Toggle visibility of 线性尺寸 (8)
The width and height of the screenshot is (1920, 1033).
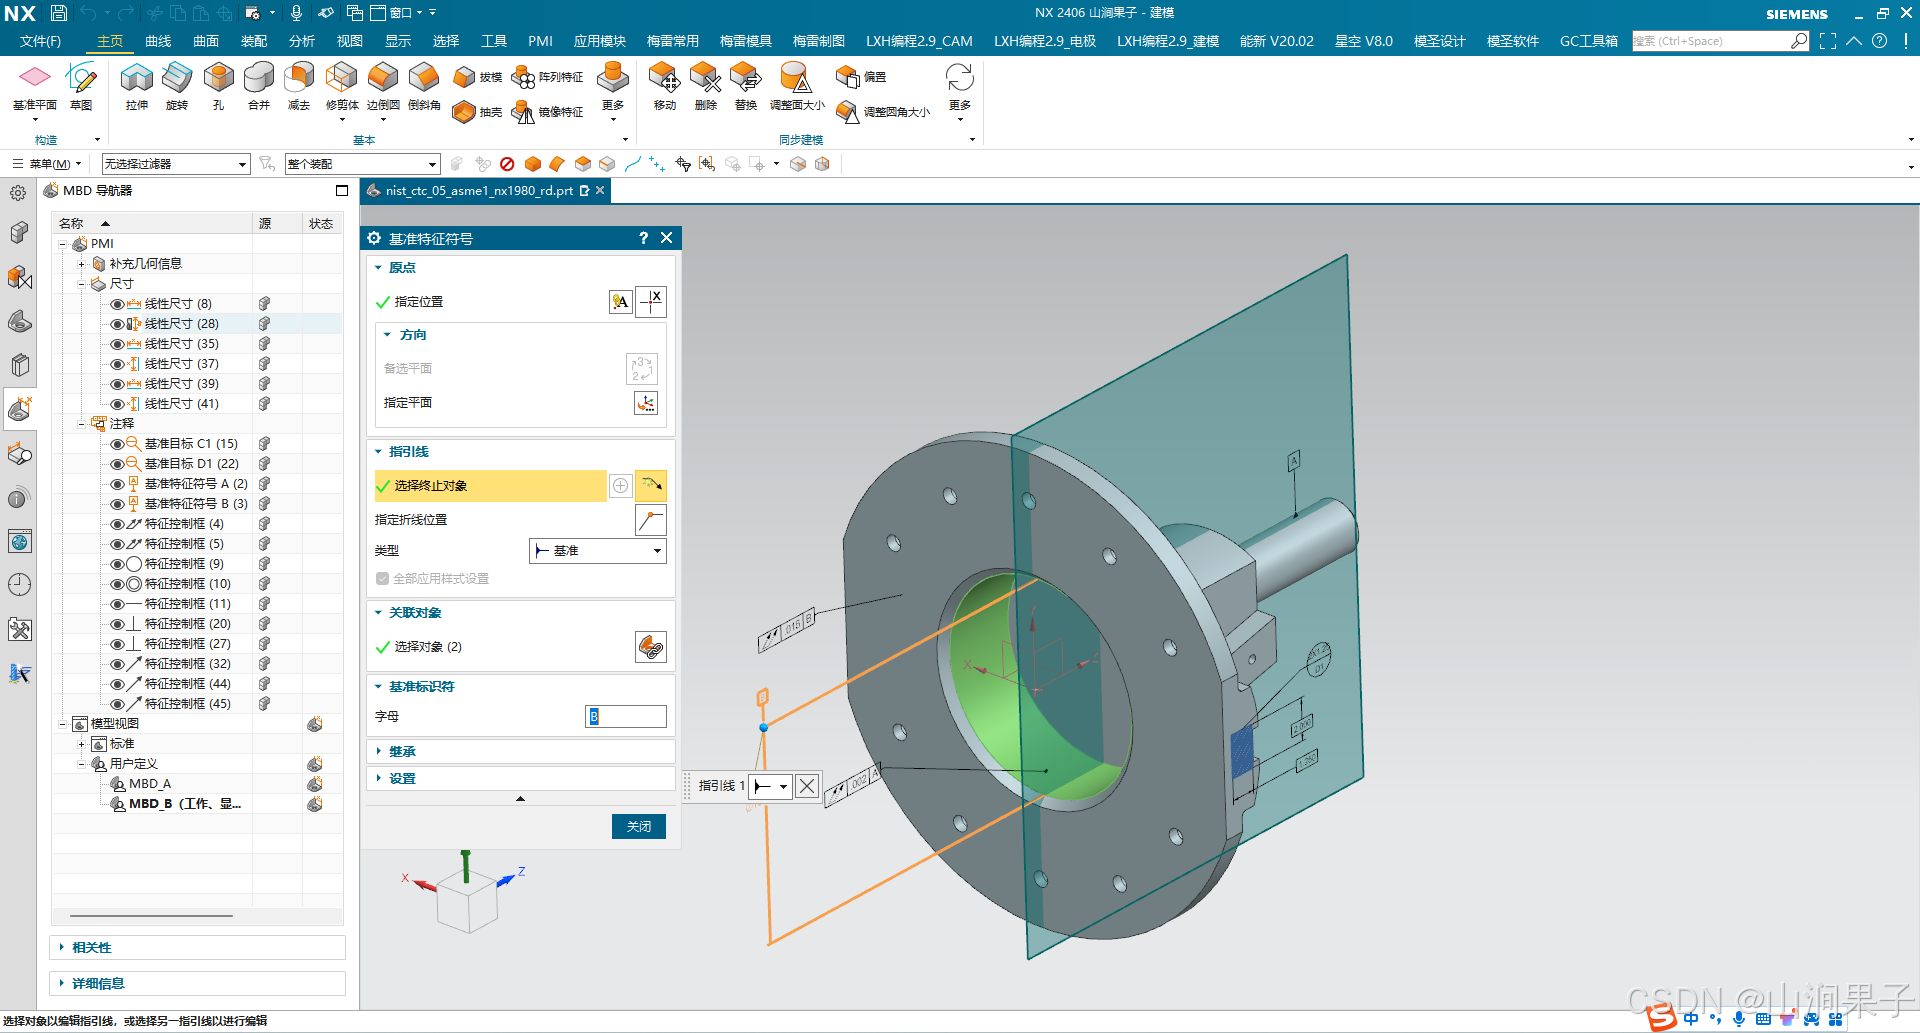pyautogui.click(x=117, y=304)
